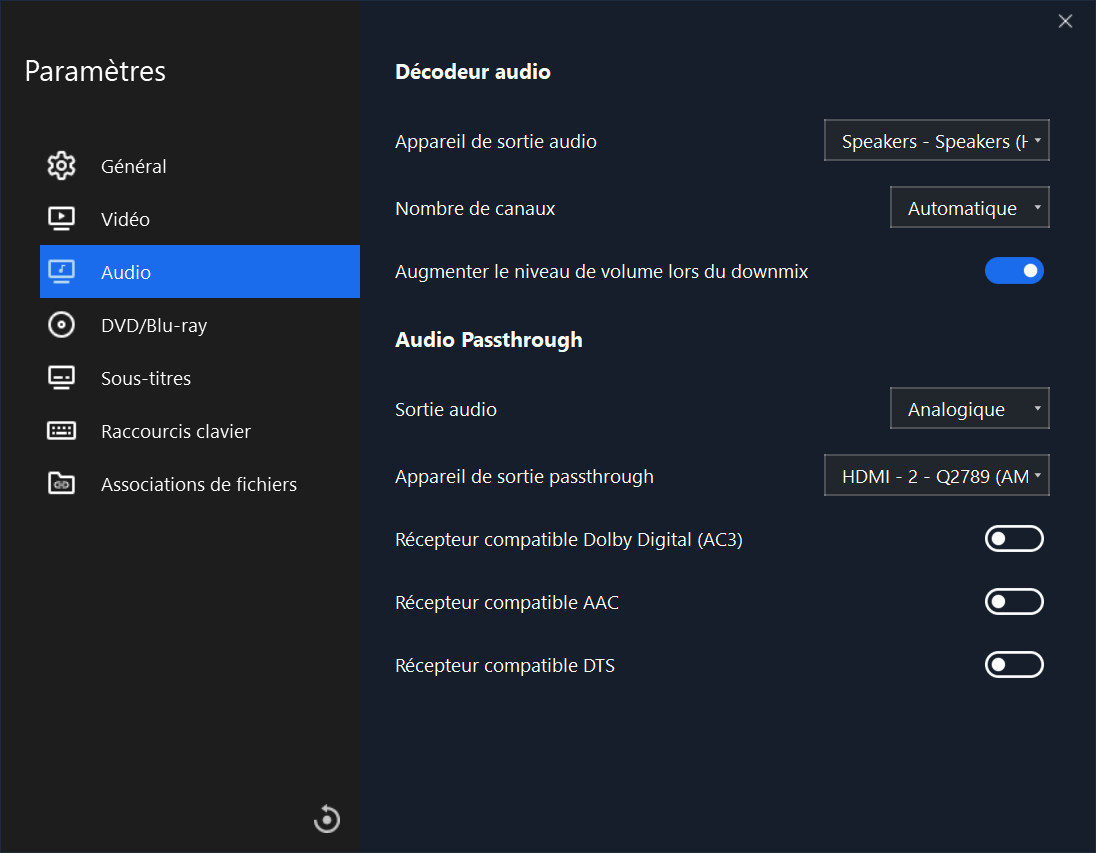Switch to the Vidéo settings tab
This screenshot has width=1096, height=853.
(125, 219)
